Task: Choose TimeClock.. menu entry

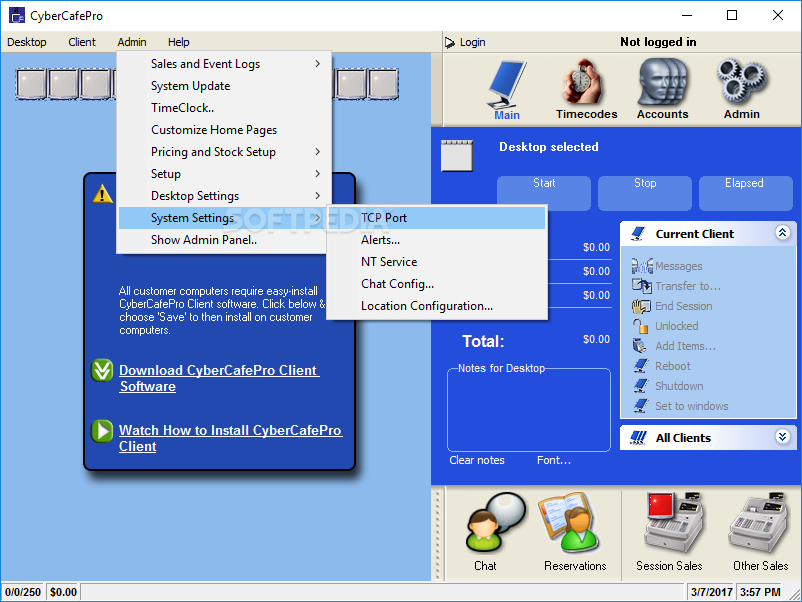Action: coord(225,108)
